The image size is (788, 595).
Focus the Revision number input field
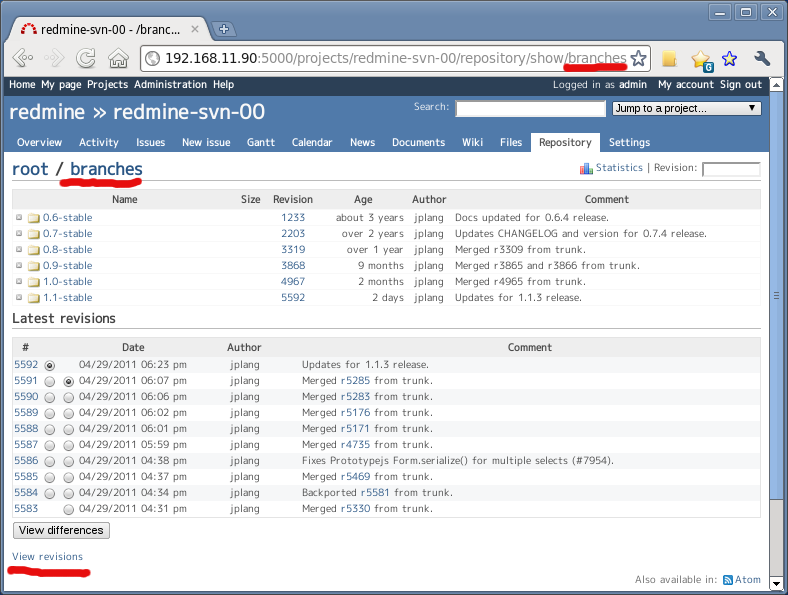coord(731,169)
